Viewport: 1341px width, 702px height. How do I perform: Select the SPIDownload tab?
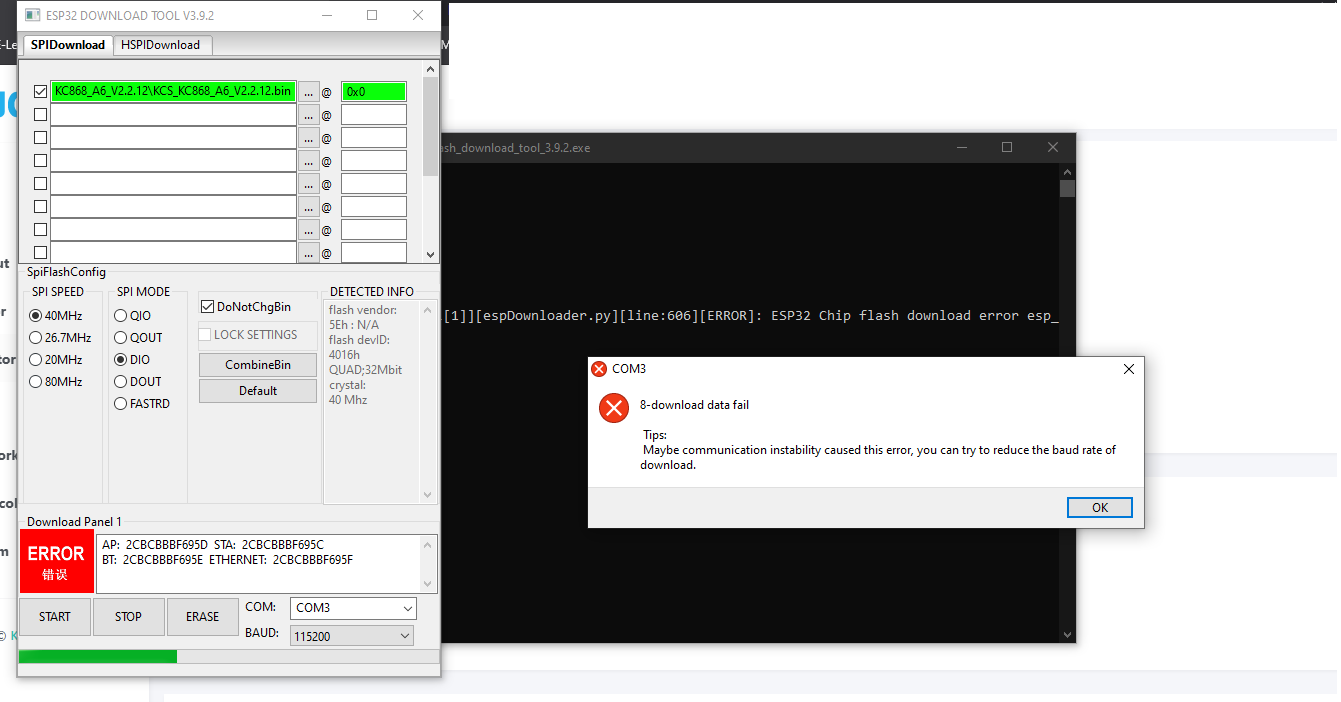click(67, 45)
